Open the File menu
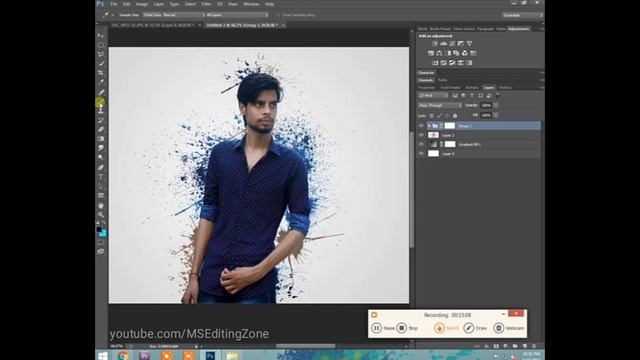The height and width of the screenshot is (360, 640). pos(114,4)
